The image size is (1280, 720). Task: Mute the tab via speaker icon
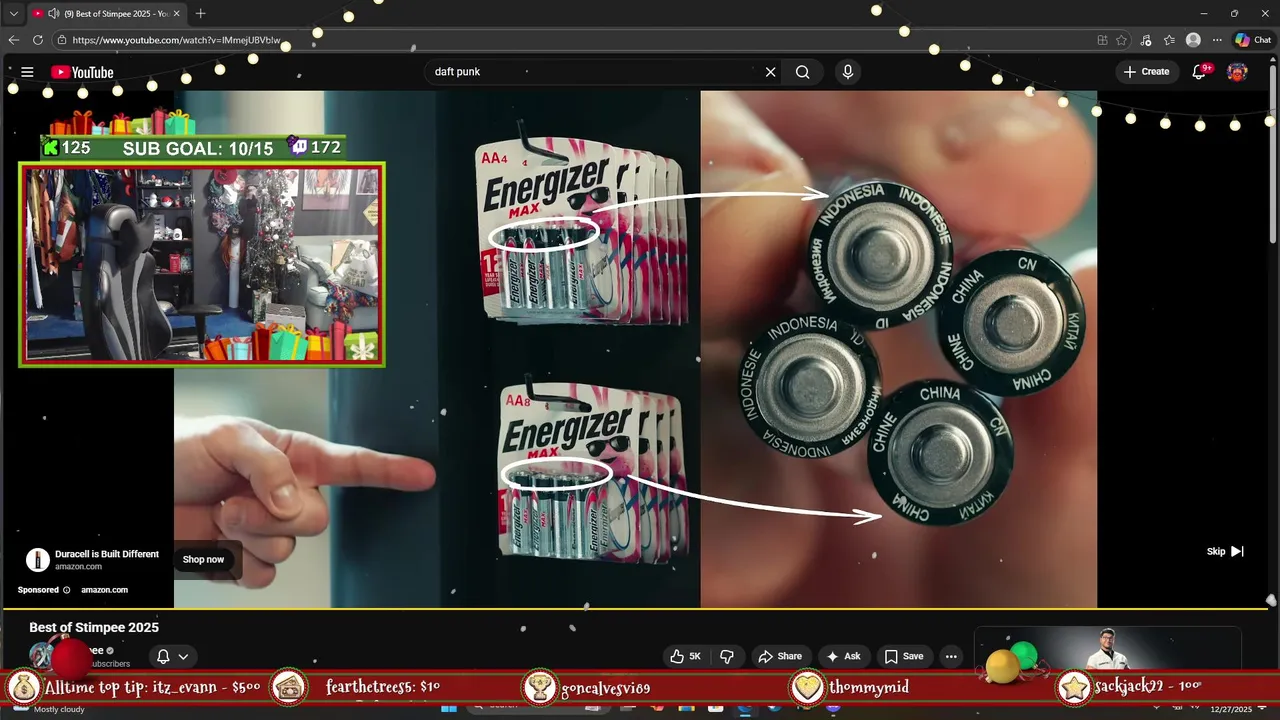pos(53,13)
